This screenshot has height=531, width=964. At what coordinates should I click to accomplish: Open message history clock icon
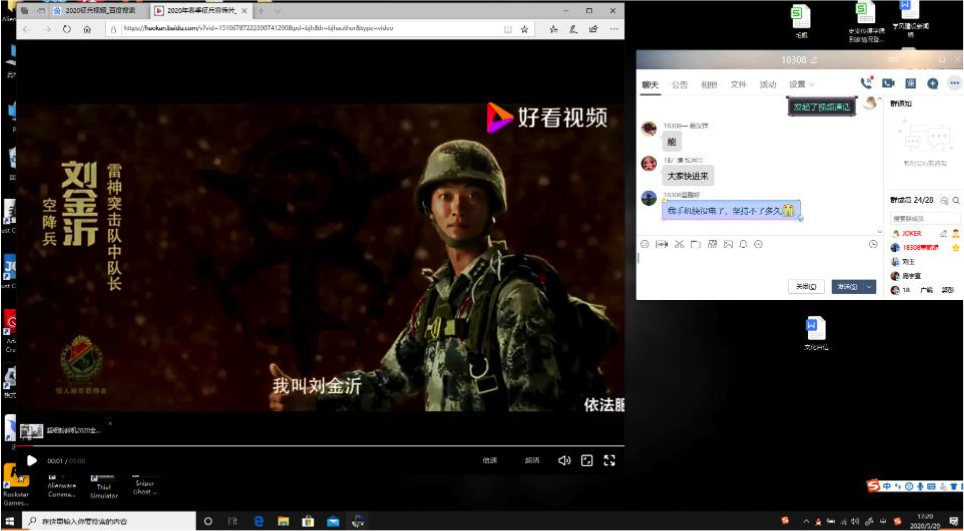[x=873, y=244]
